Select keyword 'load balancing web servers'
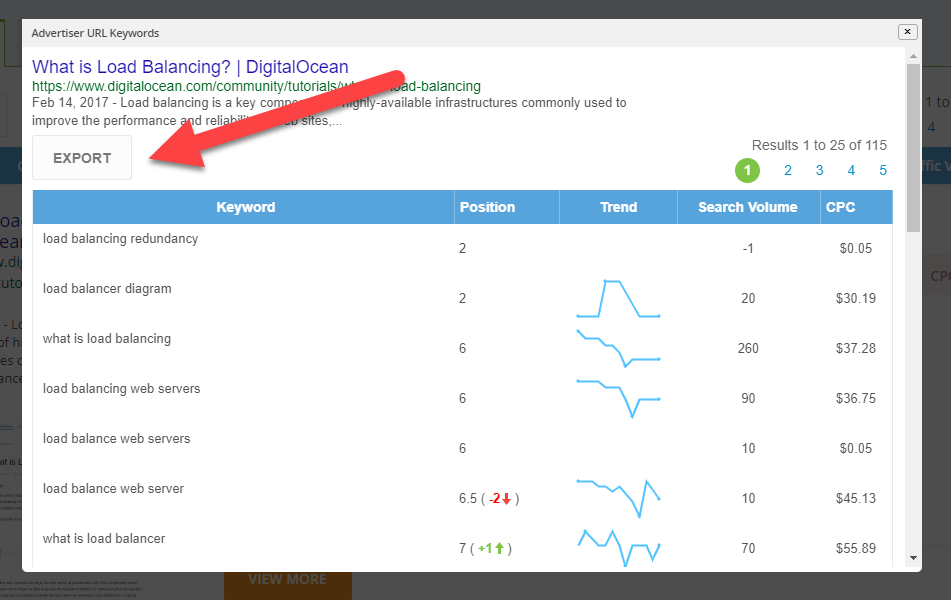This screenshot has height=600, width=951. [x=121, y=388]
